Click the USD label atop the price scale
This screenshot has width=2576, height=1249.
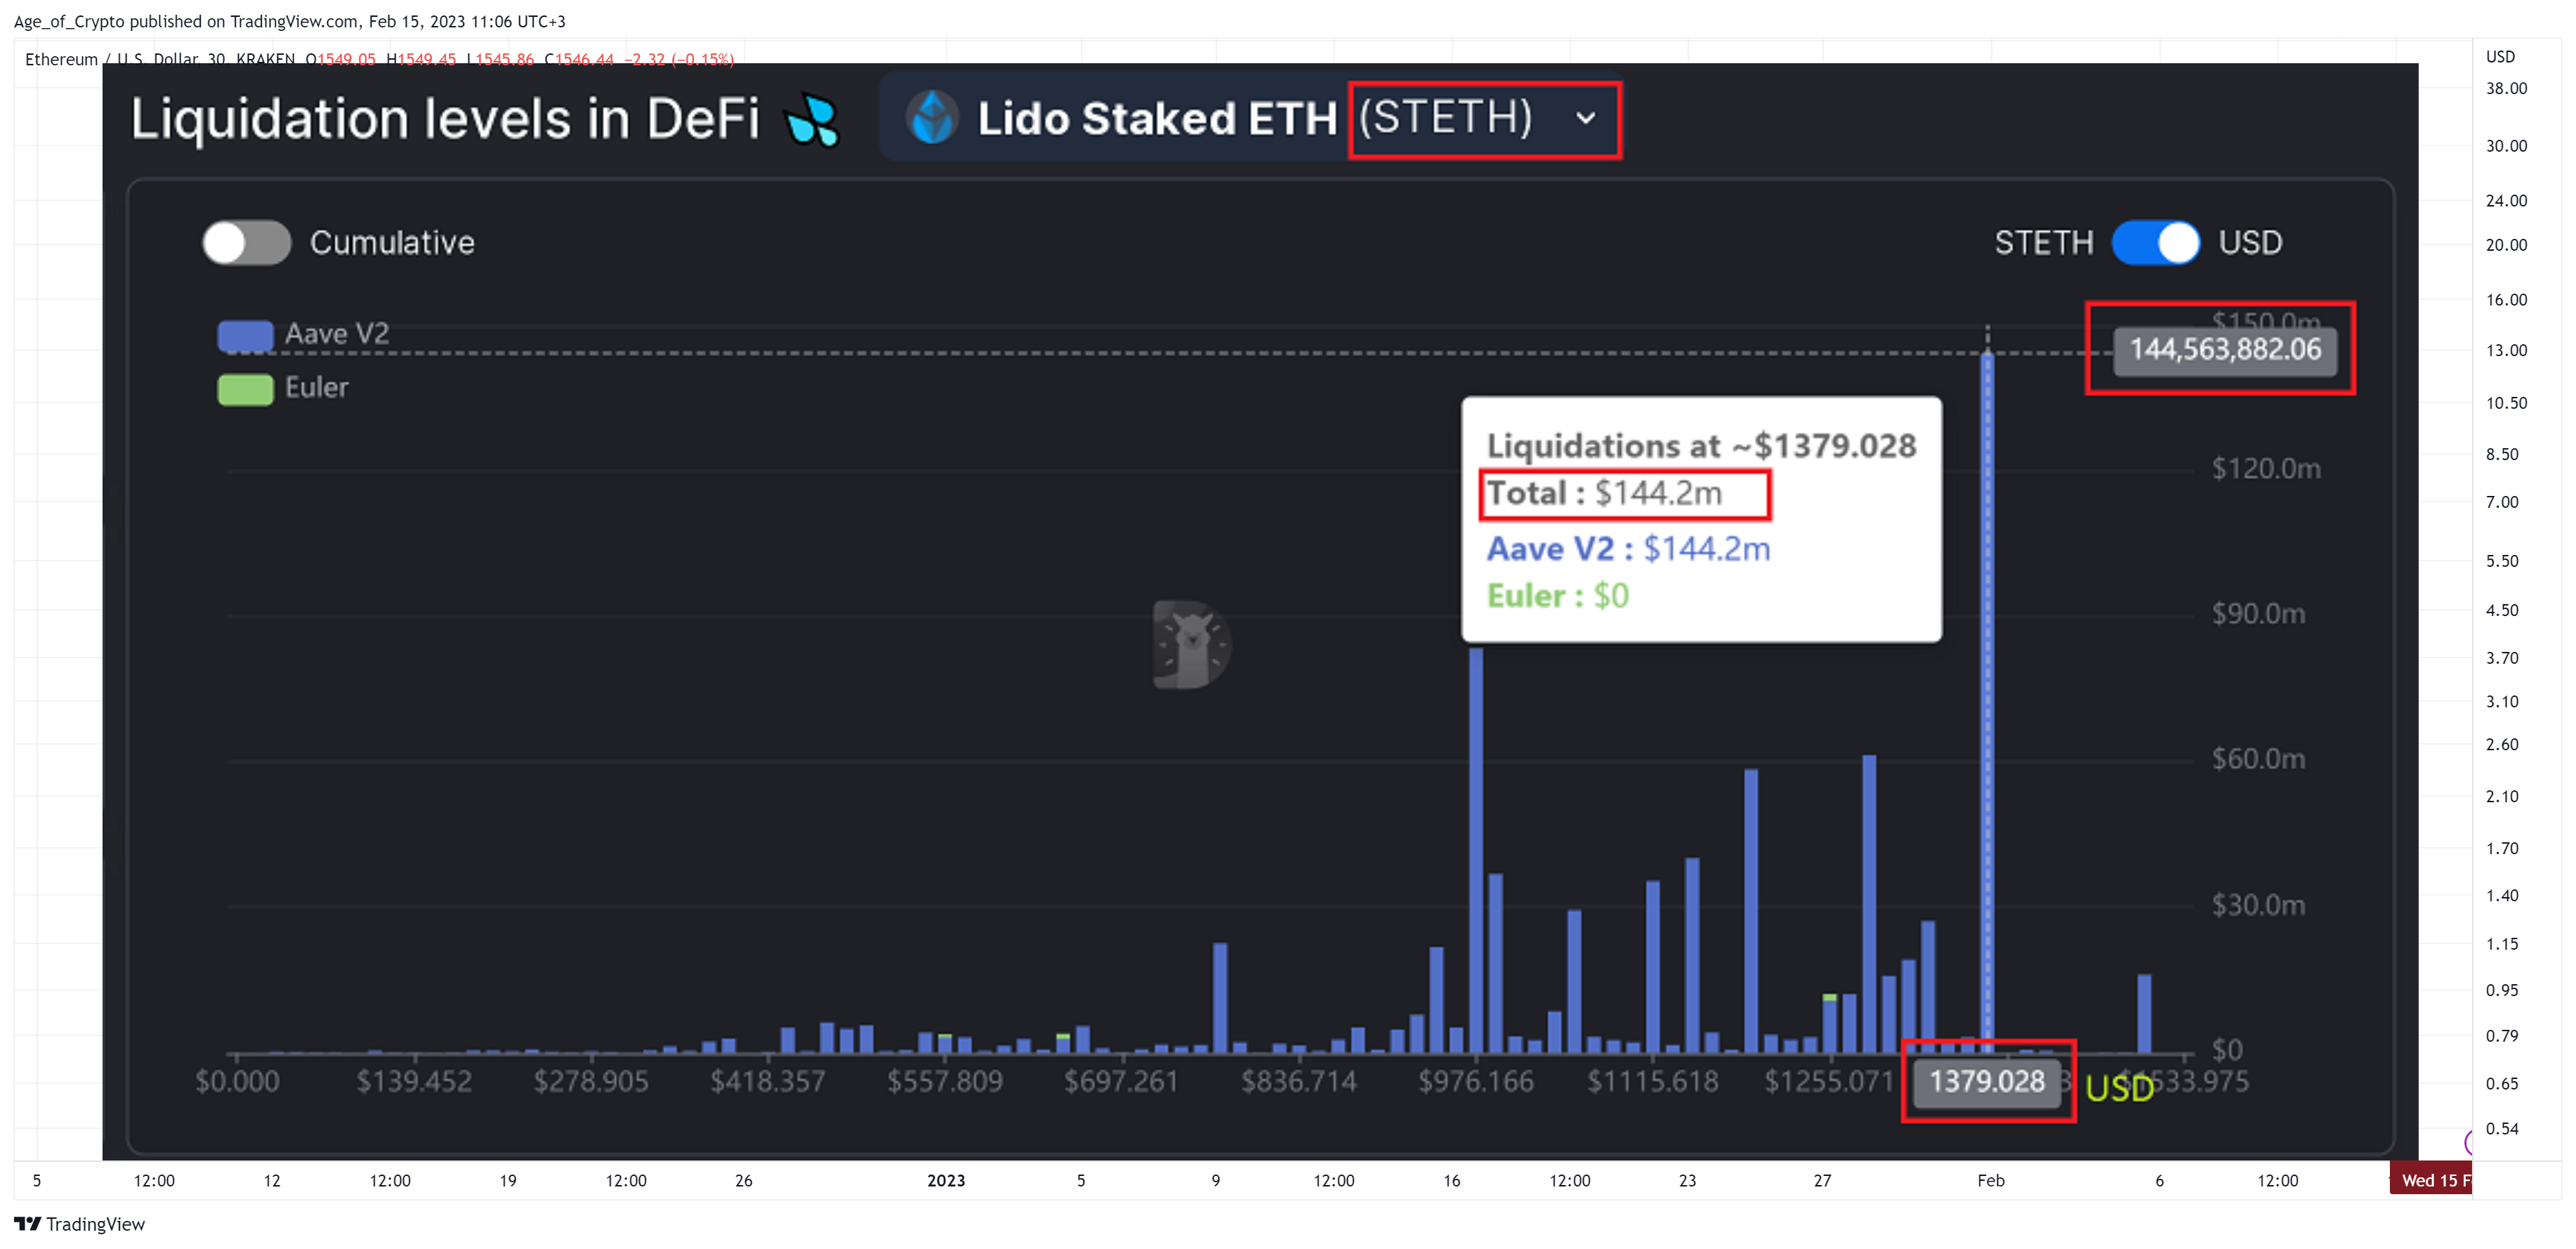pos(2500,56)
